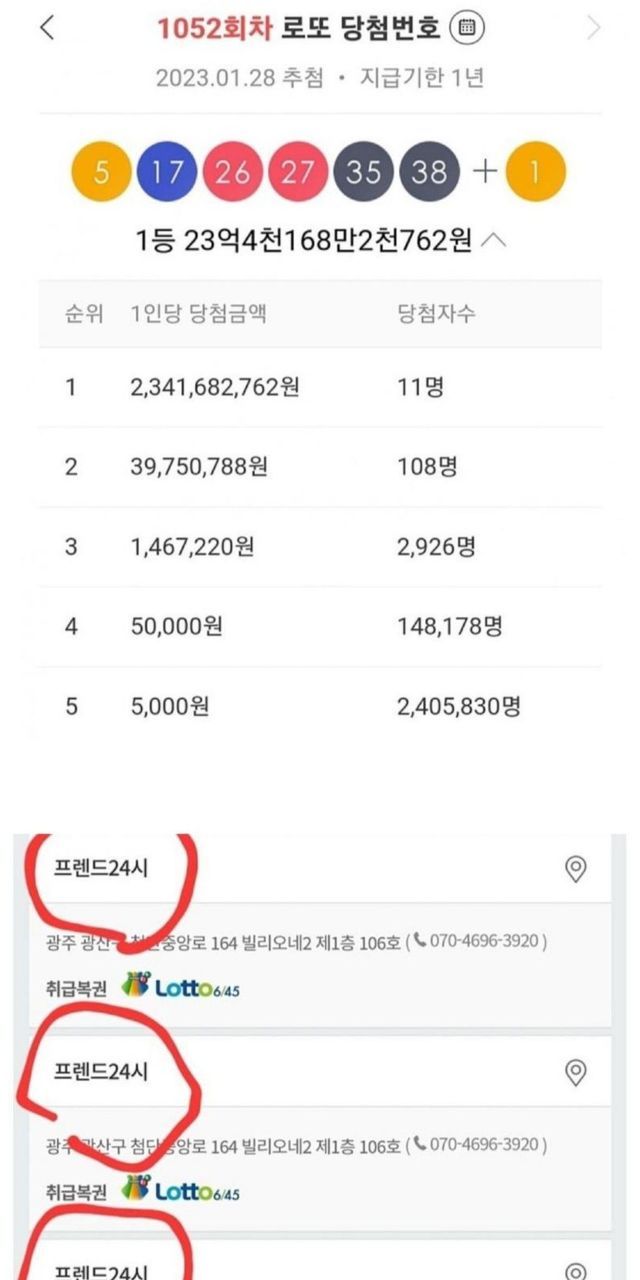This screenshot has width=640, height=1280.
Task: Go back using the top-left arrow
Action: pos(47,28)
